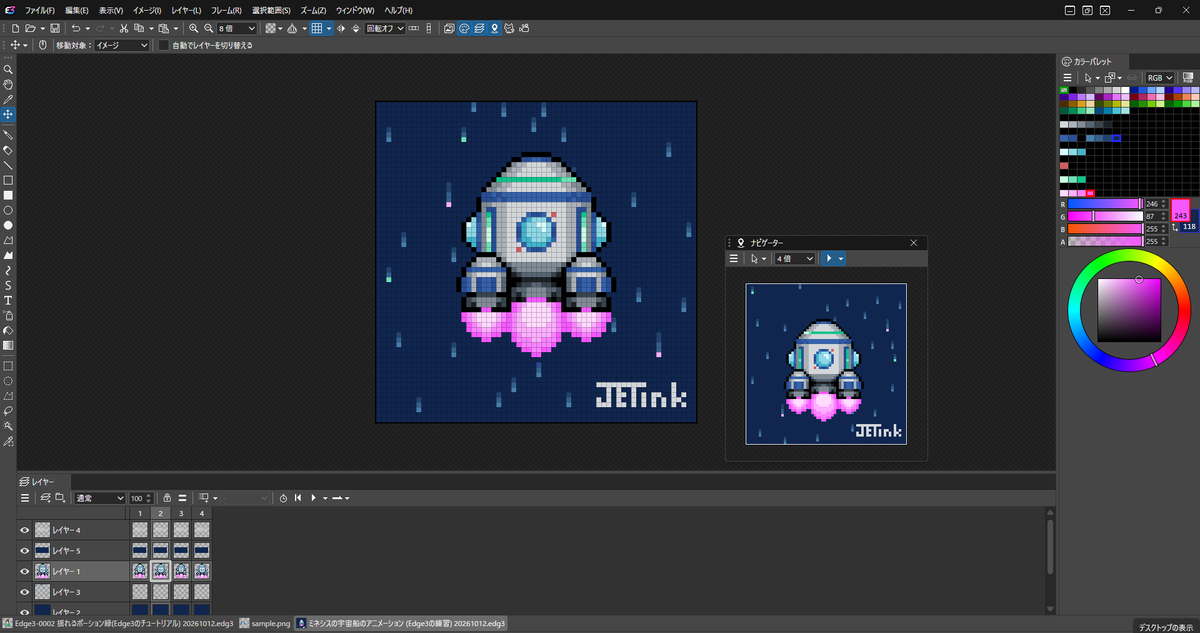1200x633 pixels.
Task: Enable auto layer switching checkbox
Action: click(164, 45)
